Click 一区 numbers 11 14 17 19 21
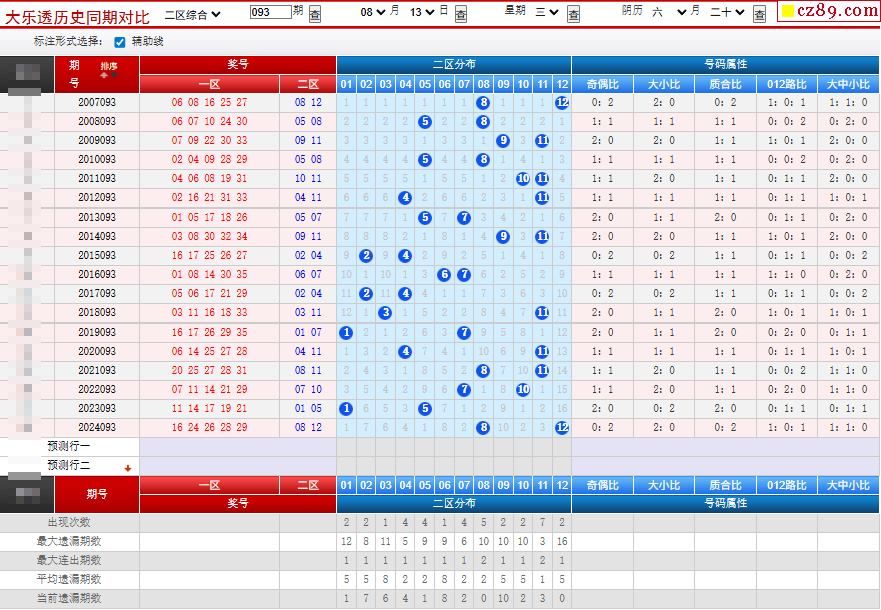Screen dimensions: 881x610 tap(210, 408)
